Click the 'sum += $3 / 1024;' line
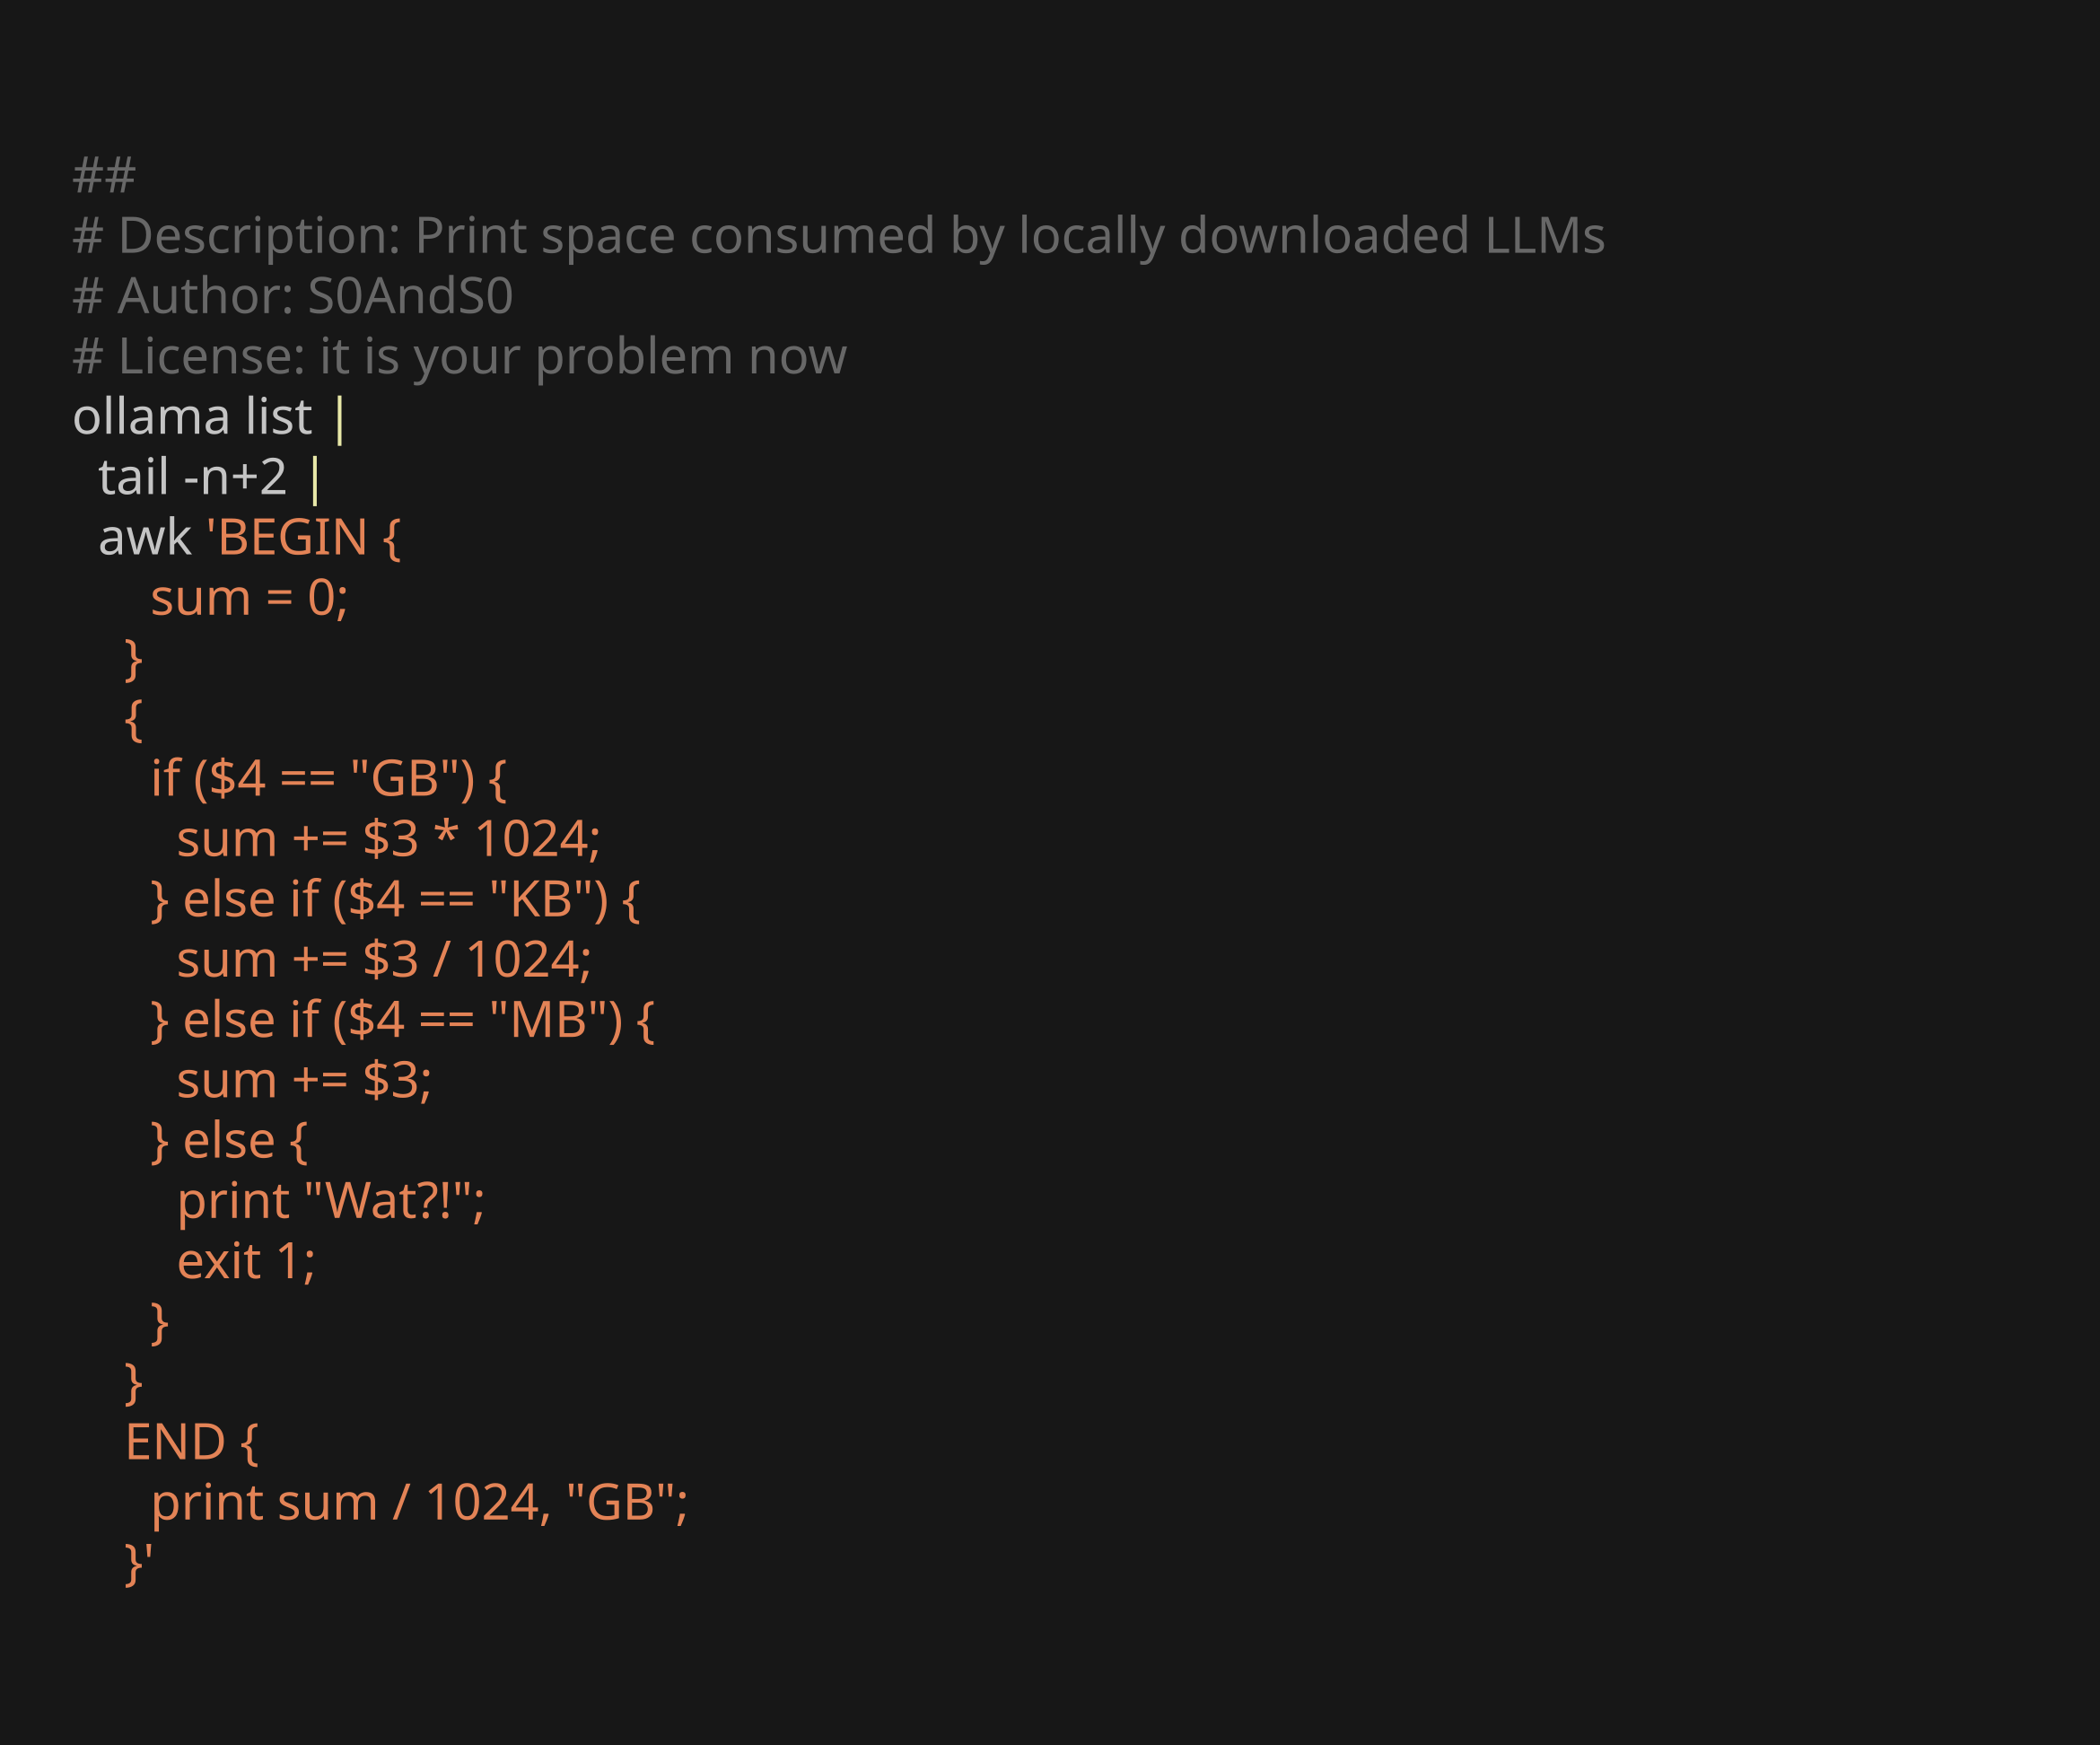 pyautogui.click(x=384, y=960)
